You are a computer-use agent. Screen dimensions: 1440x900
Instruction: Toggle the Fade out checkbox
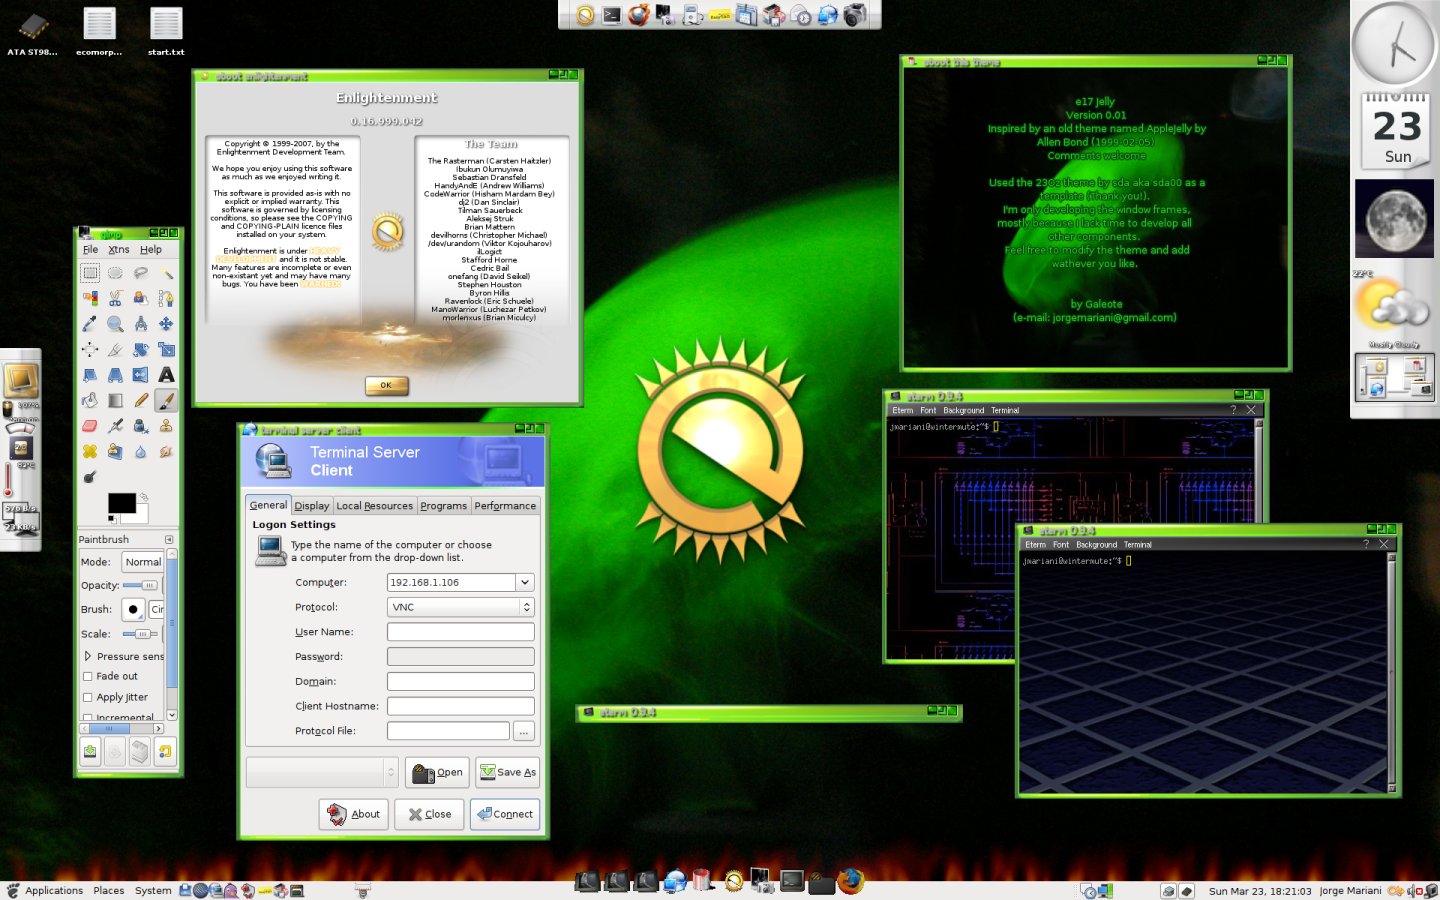click(88, 676)
